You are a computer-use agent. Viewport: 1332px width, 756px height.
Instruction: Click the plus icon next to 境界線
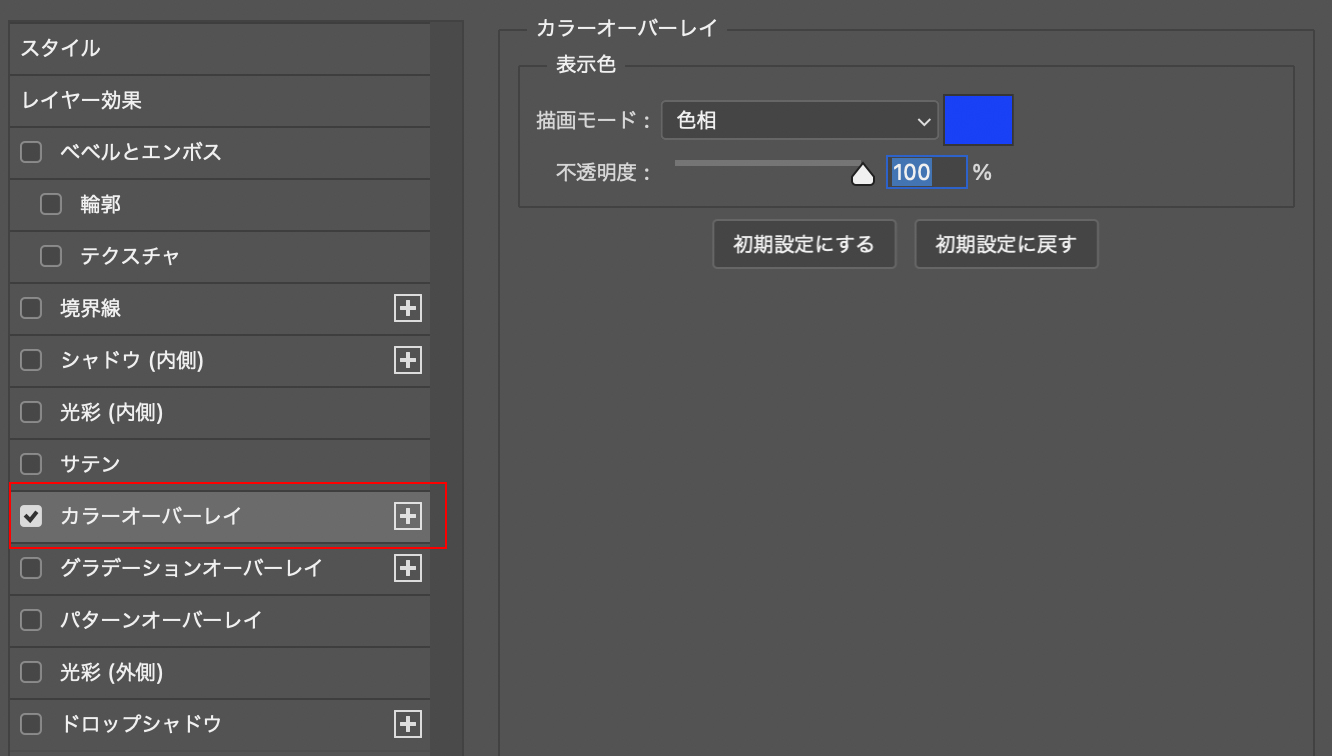pos(407,308)
